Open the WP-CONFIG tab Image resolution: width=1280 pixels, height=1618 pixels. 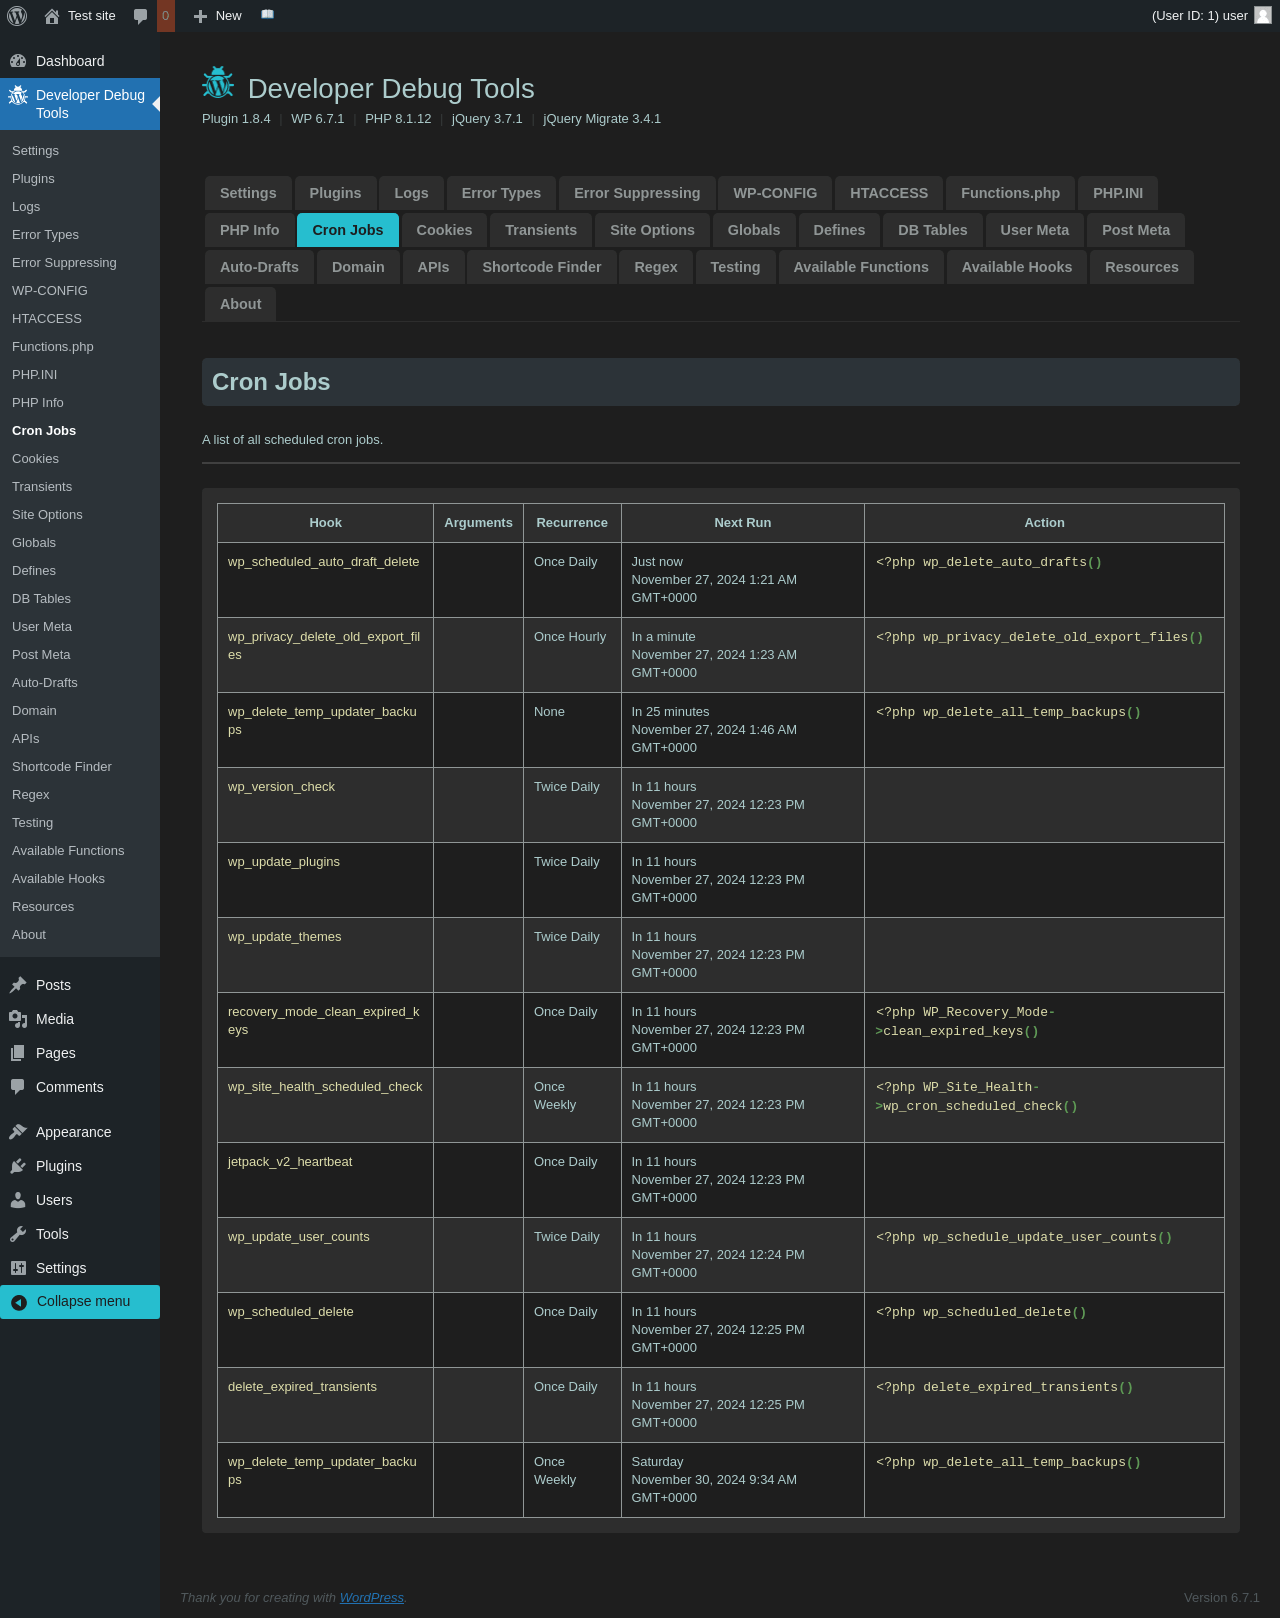(775, 193)
